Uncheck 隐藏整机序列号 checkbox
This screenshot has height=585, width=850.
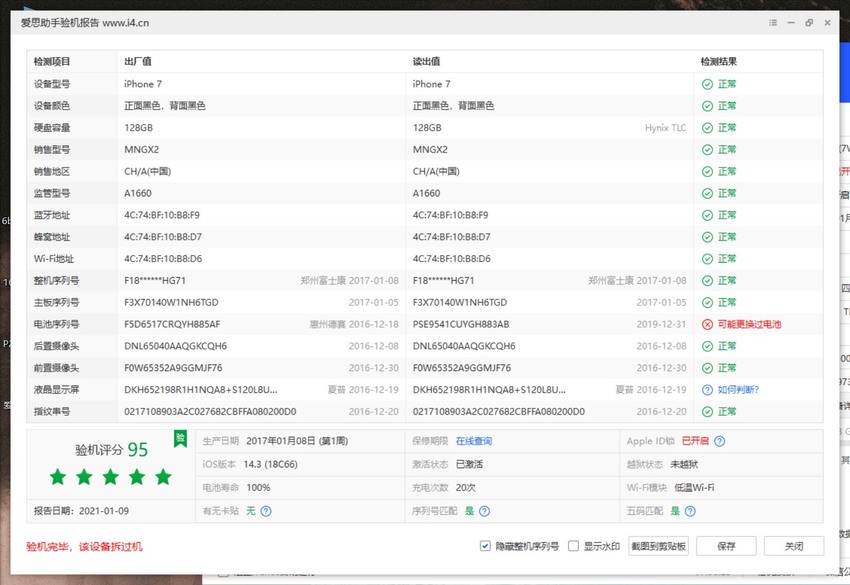(485, 546)
